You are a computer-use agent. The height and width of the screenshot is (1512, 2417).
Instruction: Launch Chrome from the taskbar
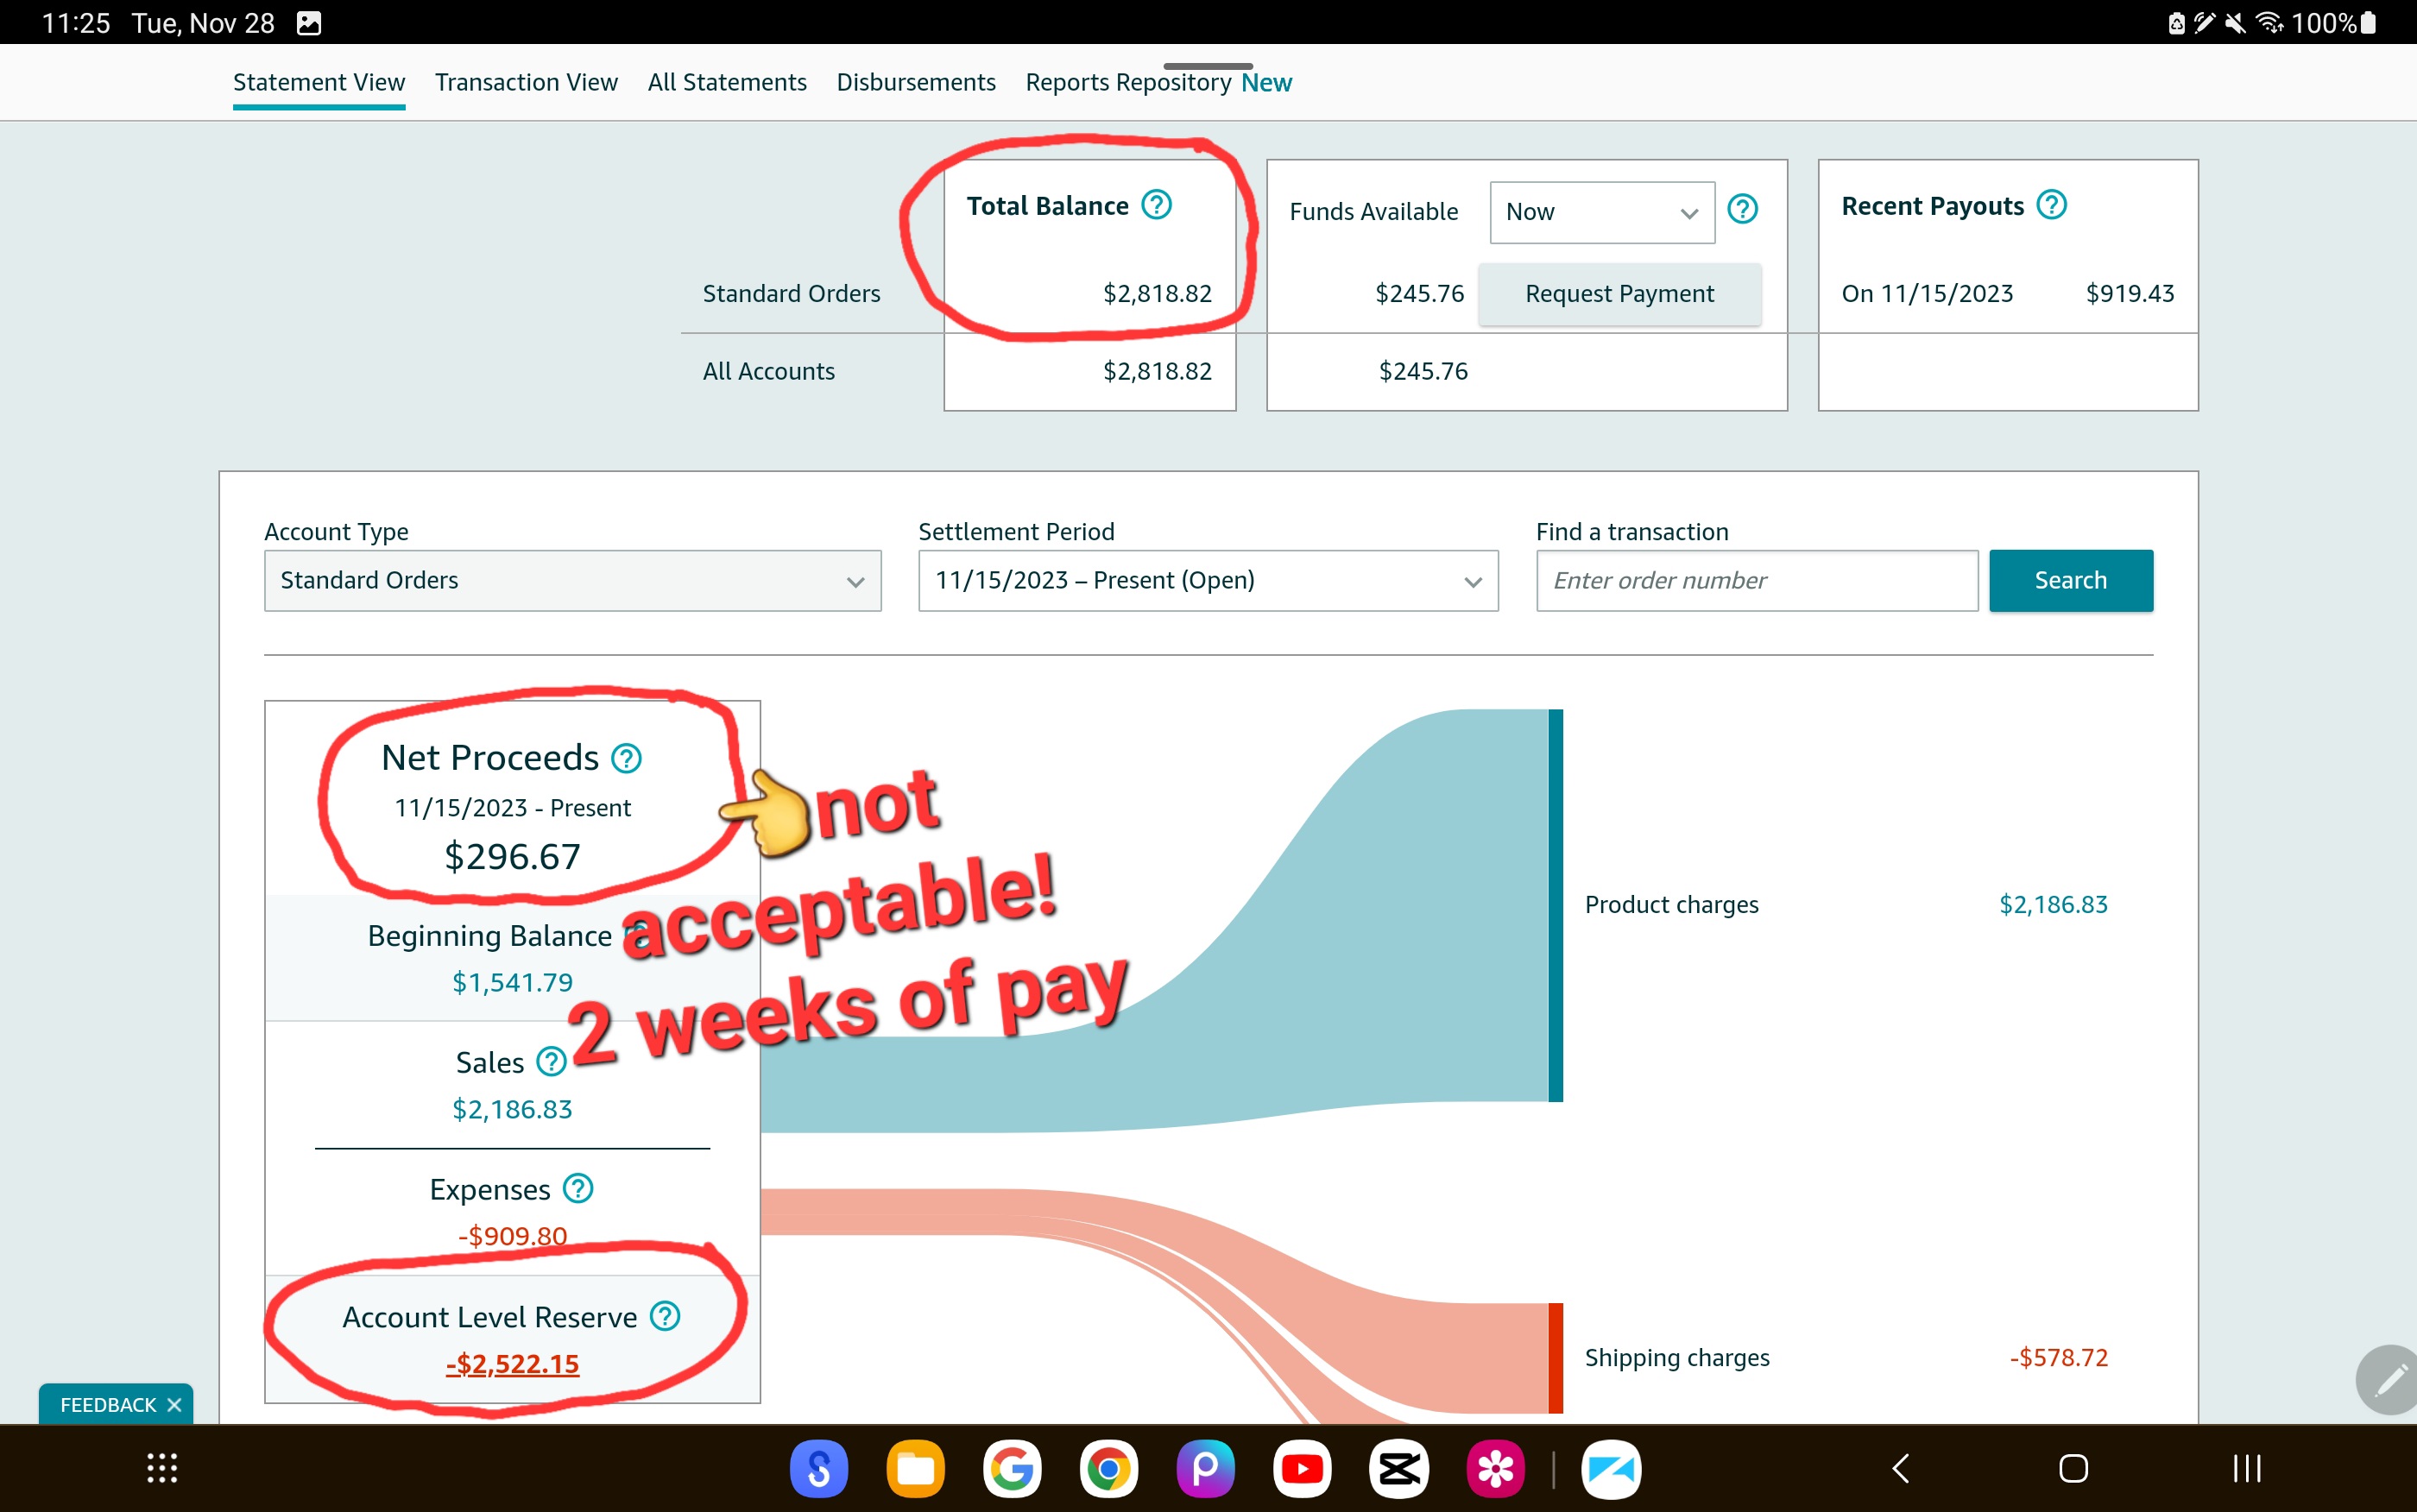tap(1108, 1469)
